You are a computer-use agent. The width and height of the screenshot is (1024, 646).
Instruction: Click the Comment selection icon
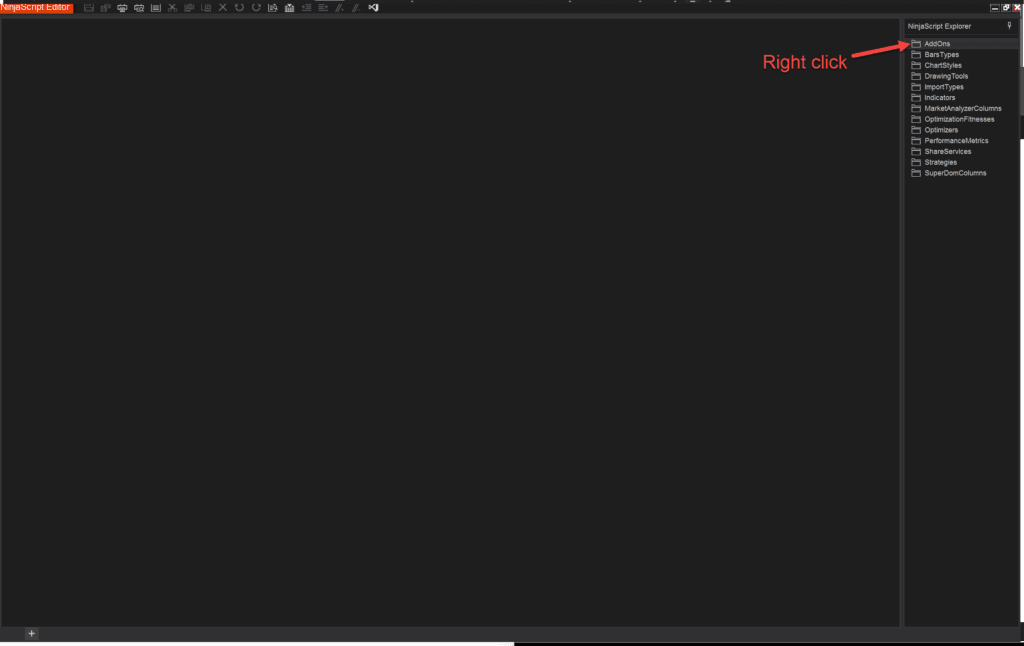(x=340, y=8)
